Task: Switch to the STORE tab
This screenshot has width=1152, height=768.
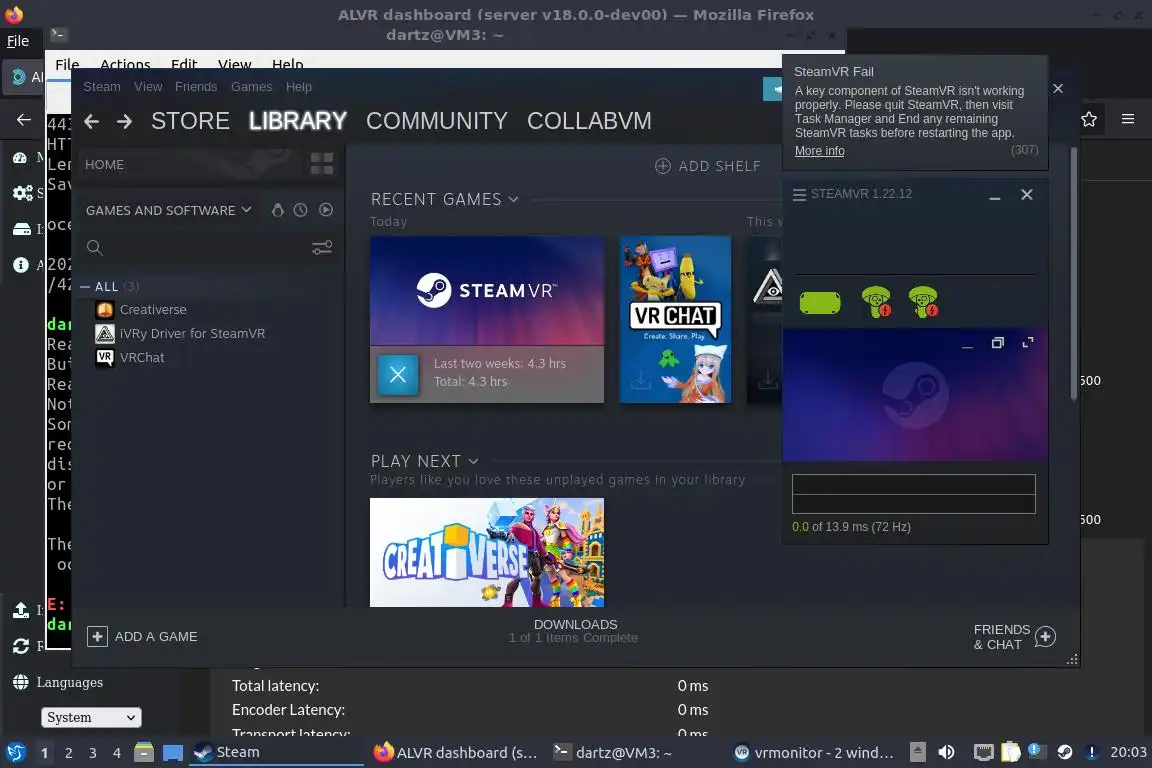Action: point(190,121)
